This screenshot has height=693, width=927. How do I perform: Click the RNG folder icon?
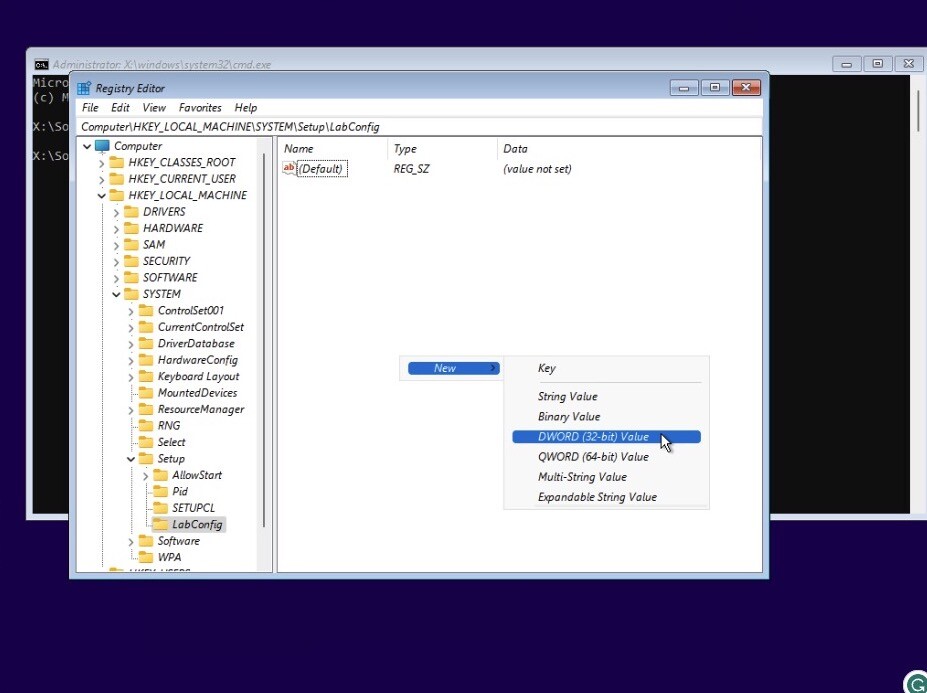pyautogui.click(x=146, y=426)
